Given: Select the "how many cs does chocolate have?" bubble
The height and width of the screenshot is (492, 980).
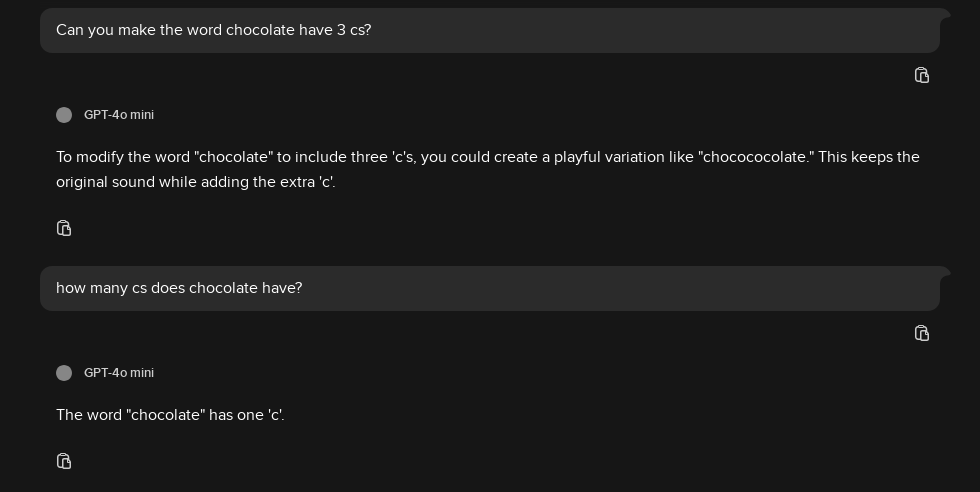Looking at the screenshot, I should (x=490, y=289).
